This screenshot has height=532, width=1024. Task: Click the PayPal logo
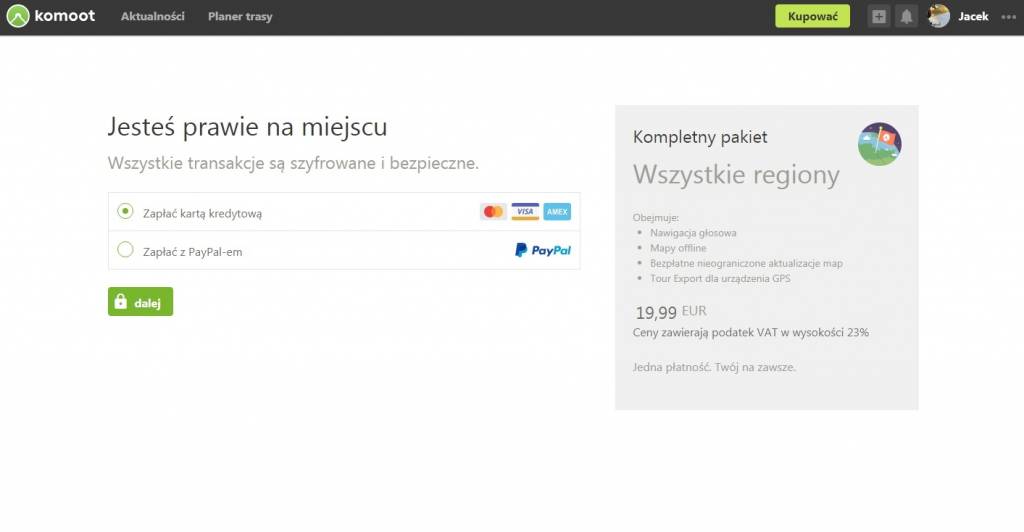543,250
